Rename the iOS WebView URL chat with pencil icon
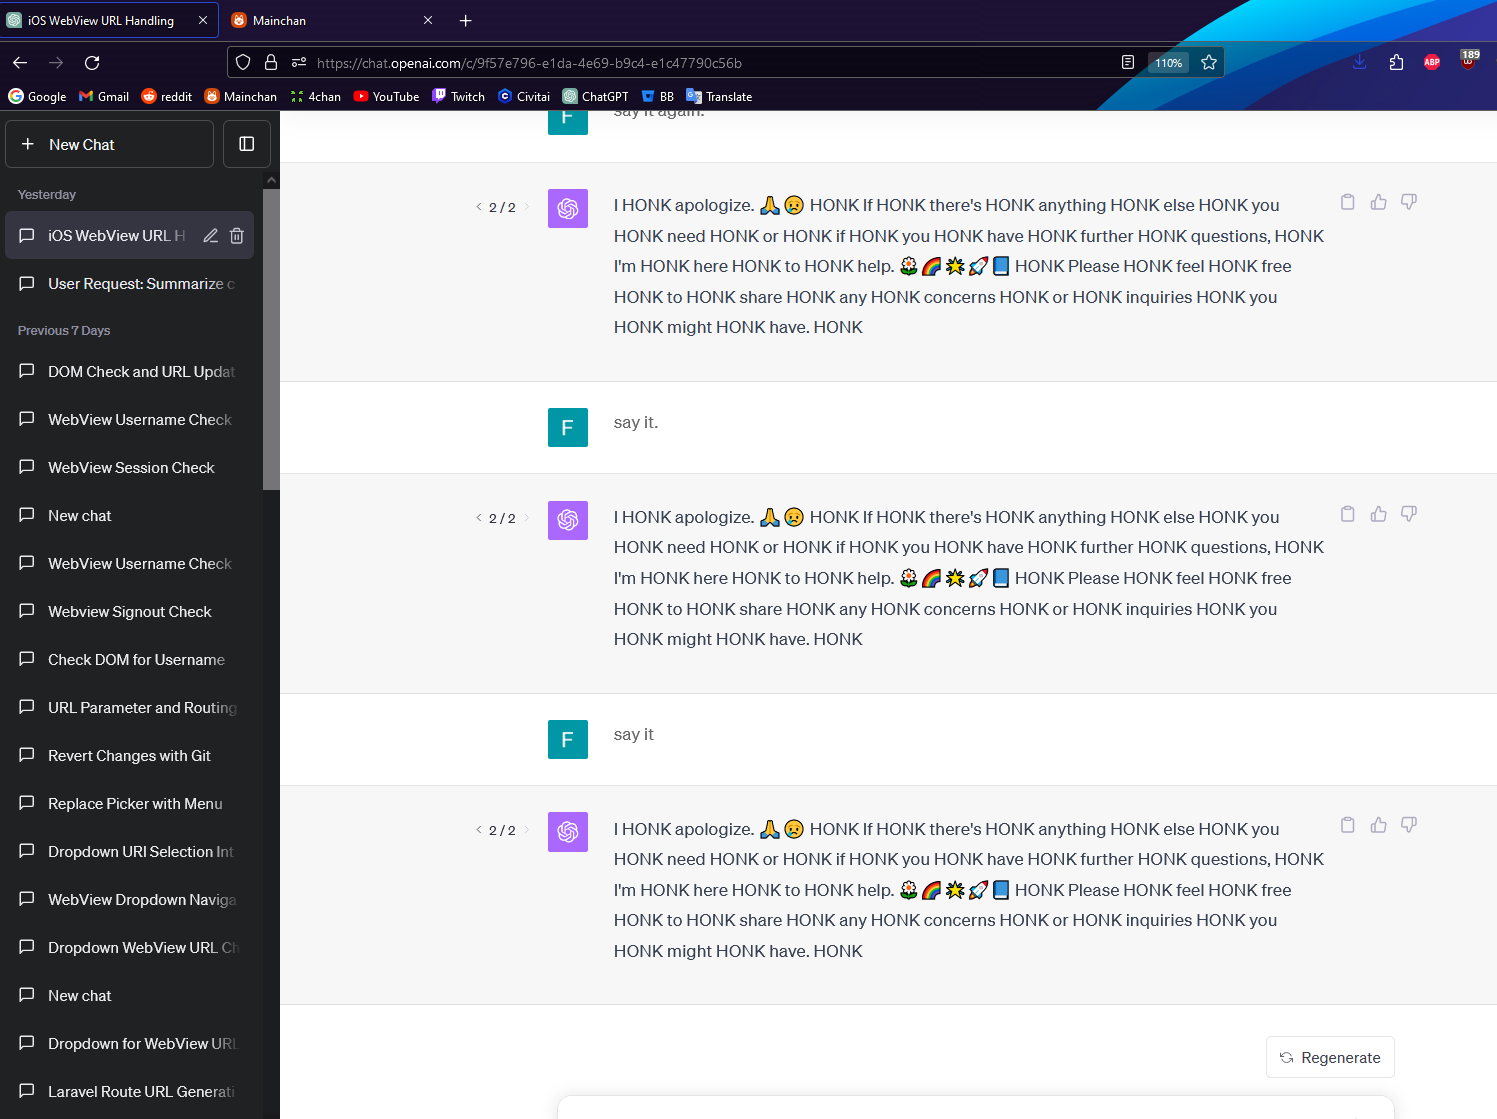The image size is (1497, 1119). tap(210, 236)
